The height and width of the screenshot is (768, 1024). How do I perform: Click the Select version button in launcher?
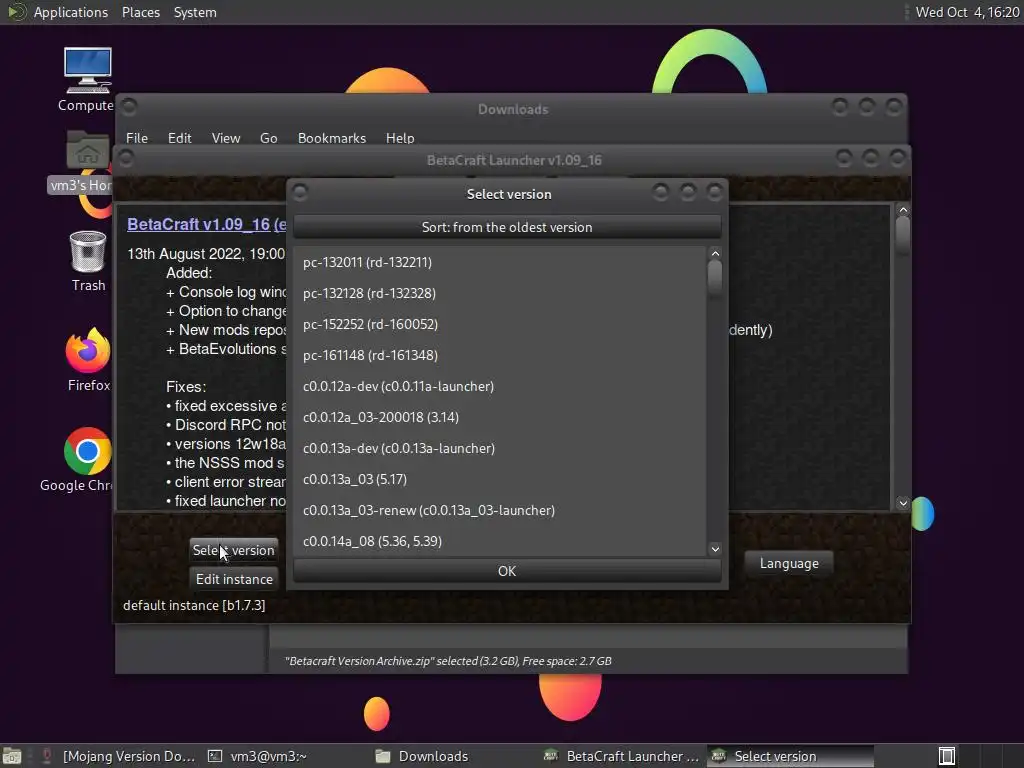(234, 551)
